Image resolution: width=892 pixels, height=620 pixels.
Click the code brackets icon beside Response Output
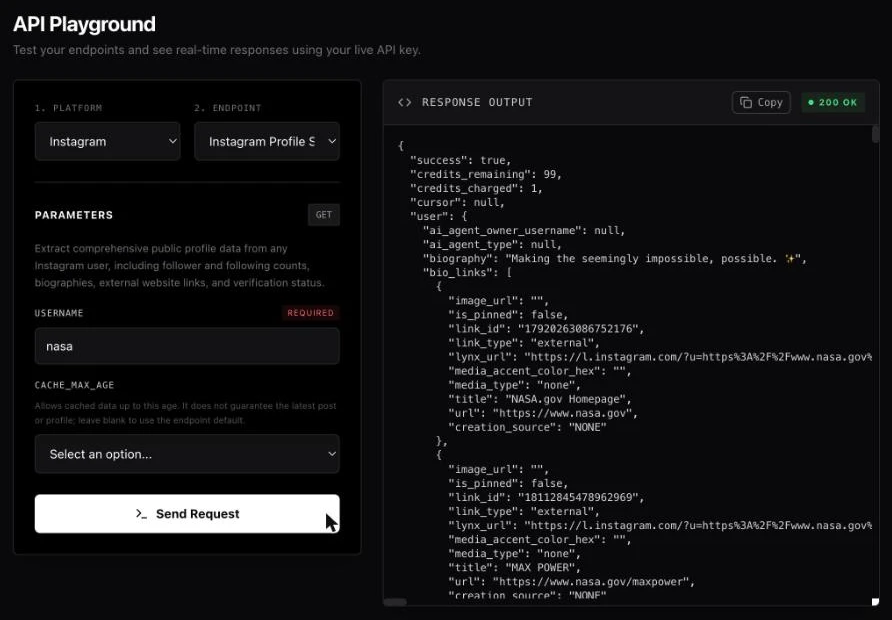click(x=404, y=102)
